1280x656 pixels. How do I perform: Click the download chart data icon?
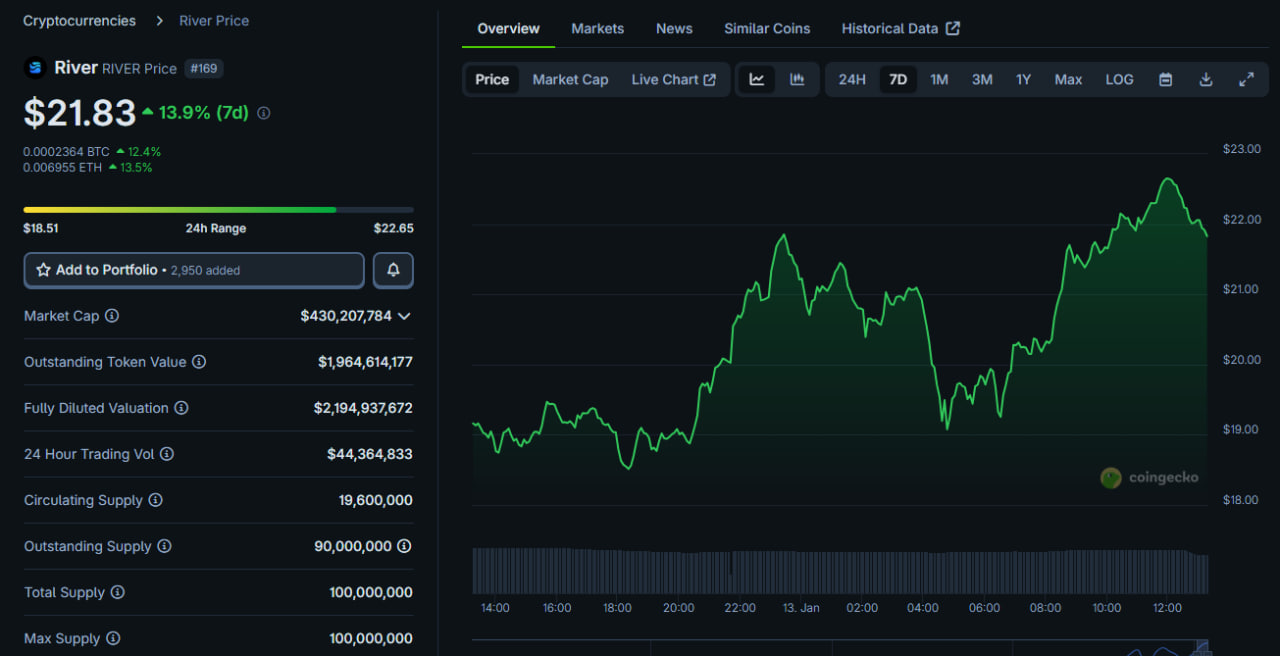point(1206,80)
